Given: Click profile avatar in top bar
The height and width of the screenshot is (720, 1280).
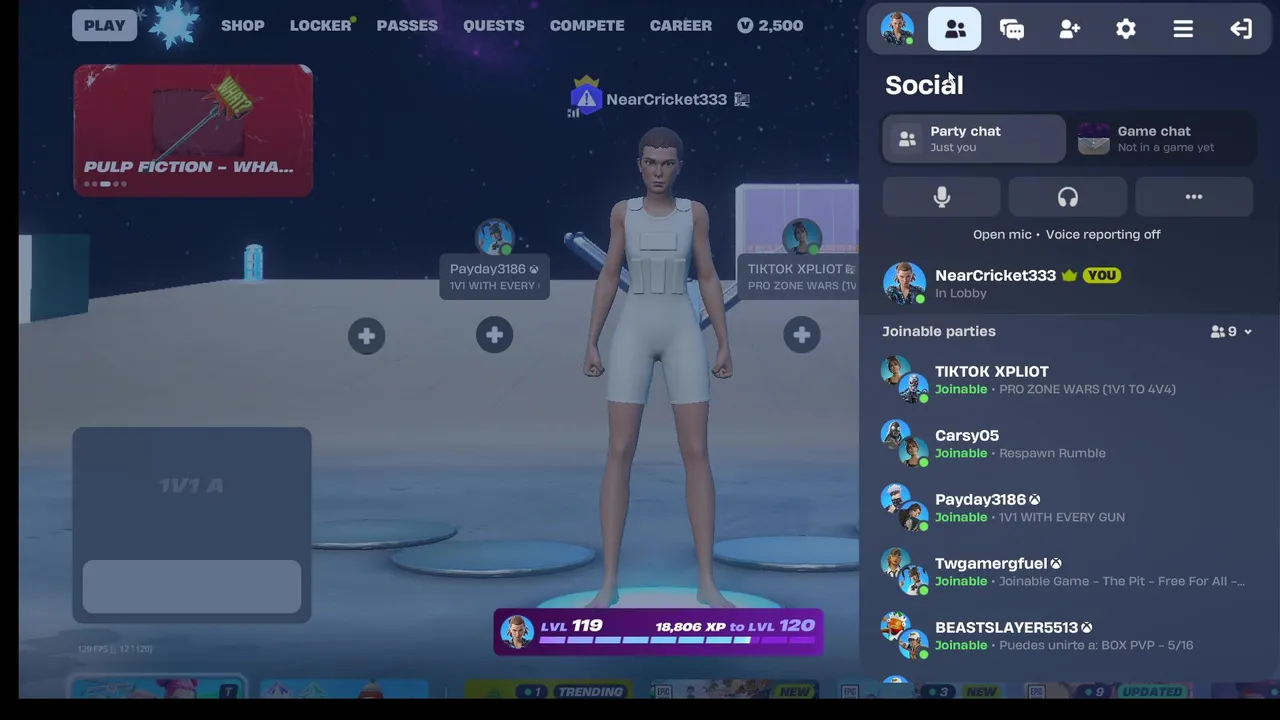Looking at the screenshot, I should (x=897, y=29).
